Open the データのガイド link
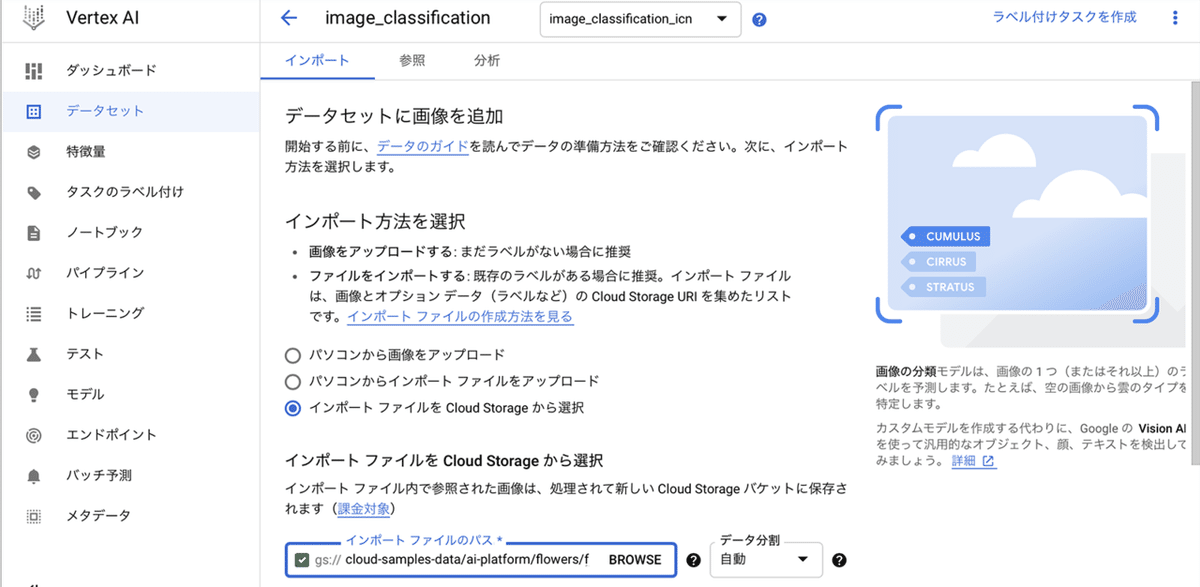The width and height of the screenshot is (1200, 587). (x=422, y=146)
